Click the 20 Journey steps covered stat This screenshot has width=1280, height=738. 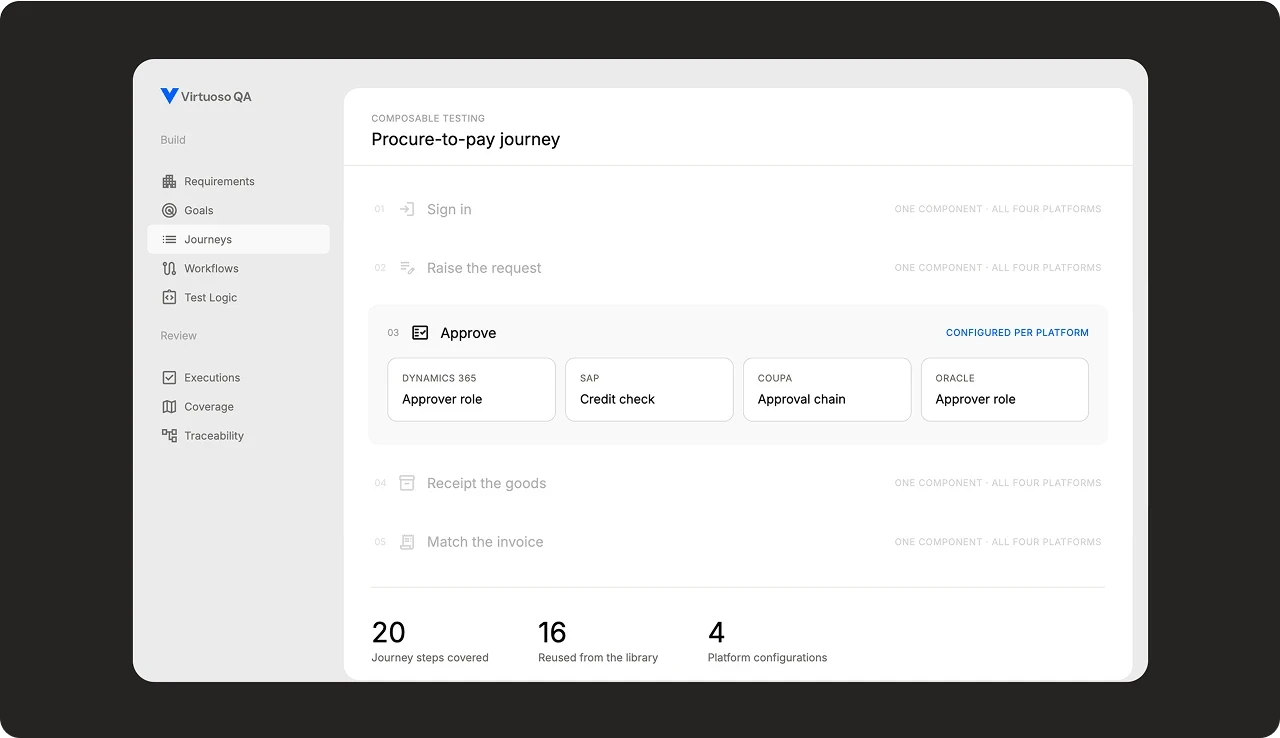[x=430, y=641]
